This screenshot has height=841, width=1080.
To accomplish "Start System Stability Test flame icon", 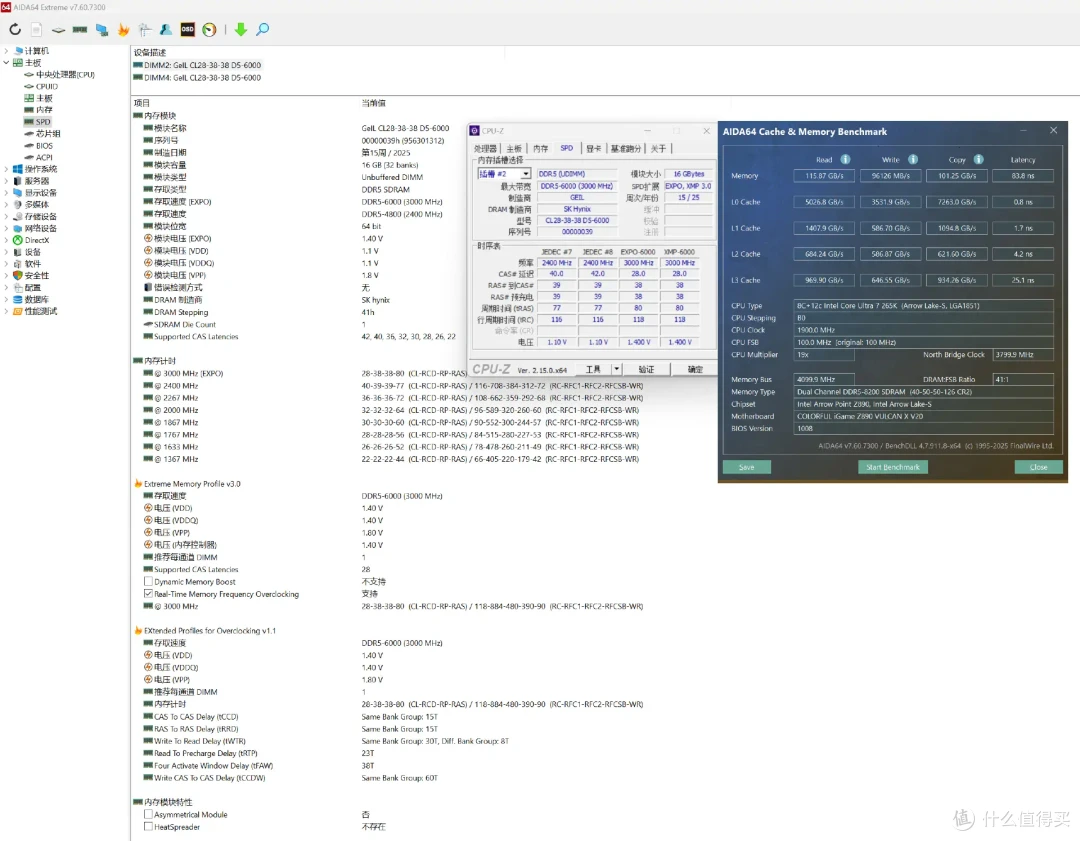I will pos(123,30).
